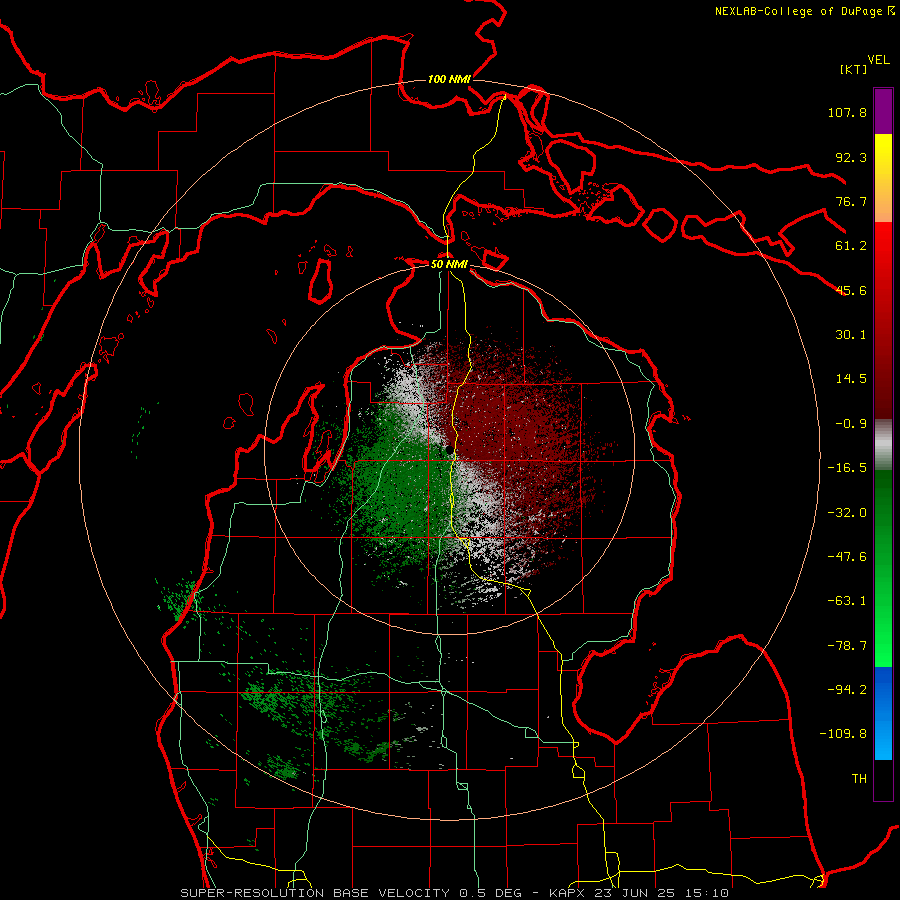900x900 pixels.
Task: Click the gray near-zero segment of the color bar
Action: 883,444
